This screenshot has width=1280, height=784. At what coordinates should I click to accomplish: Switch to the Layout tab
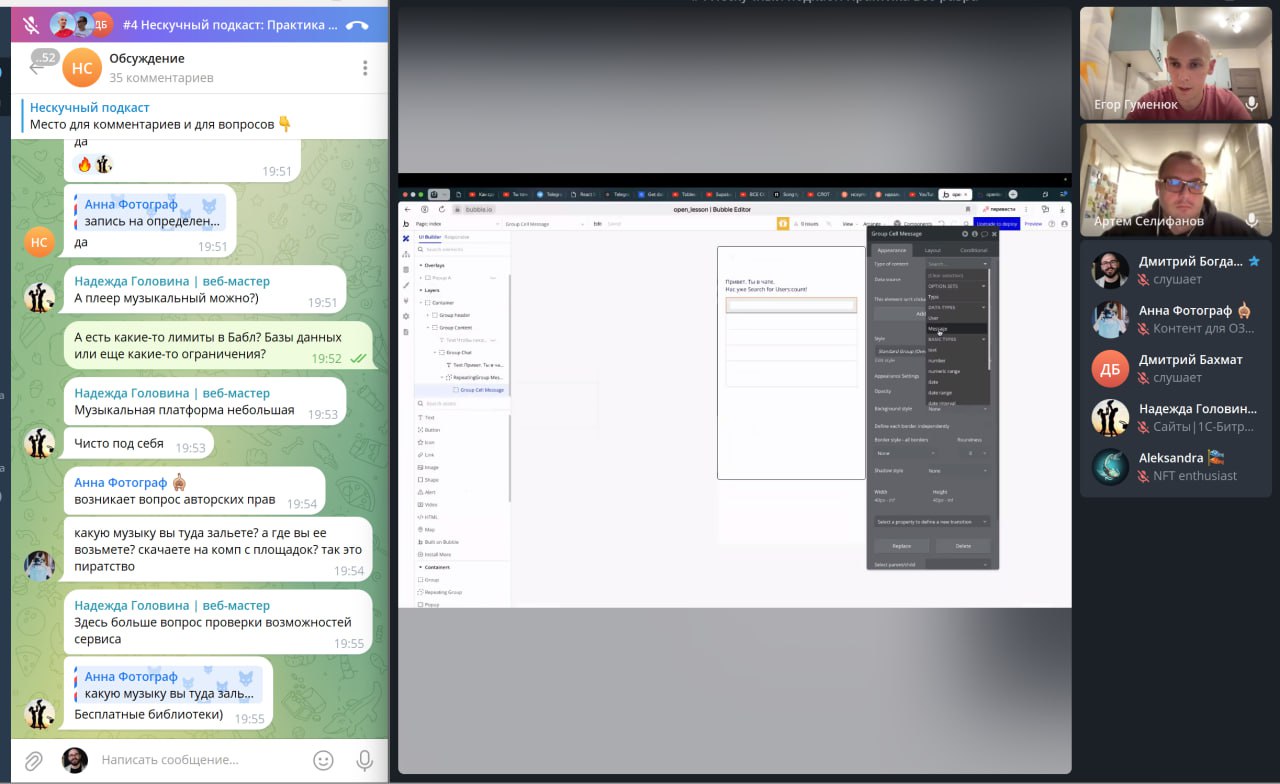coord(932,250)
